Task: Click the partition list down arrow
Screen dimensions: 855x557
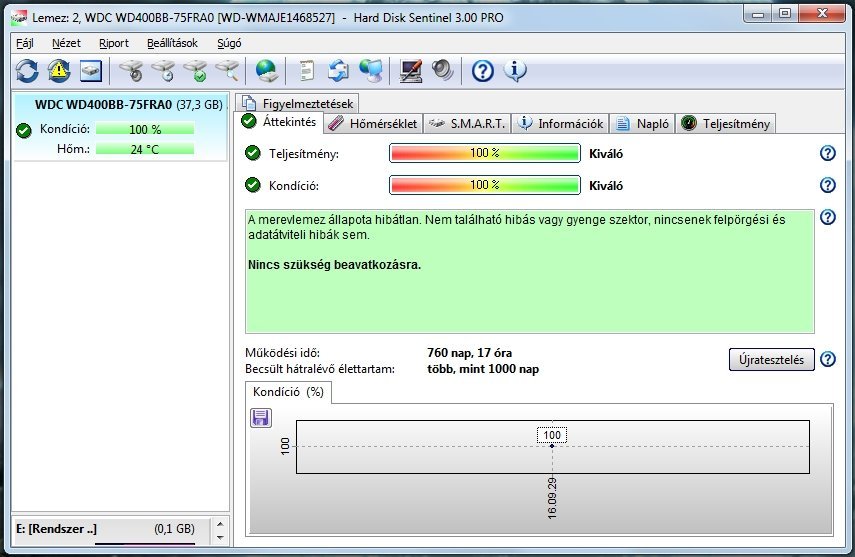Action: [220, 538]
